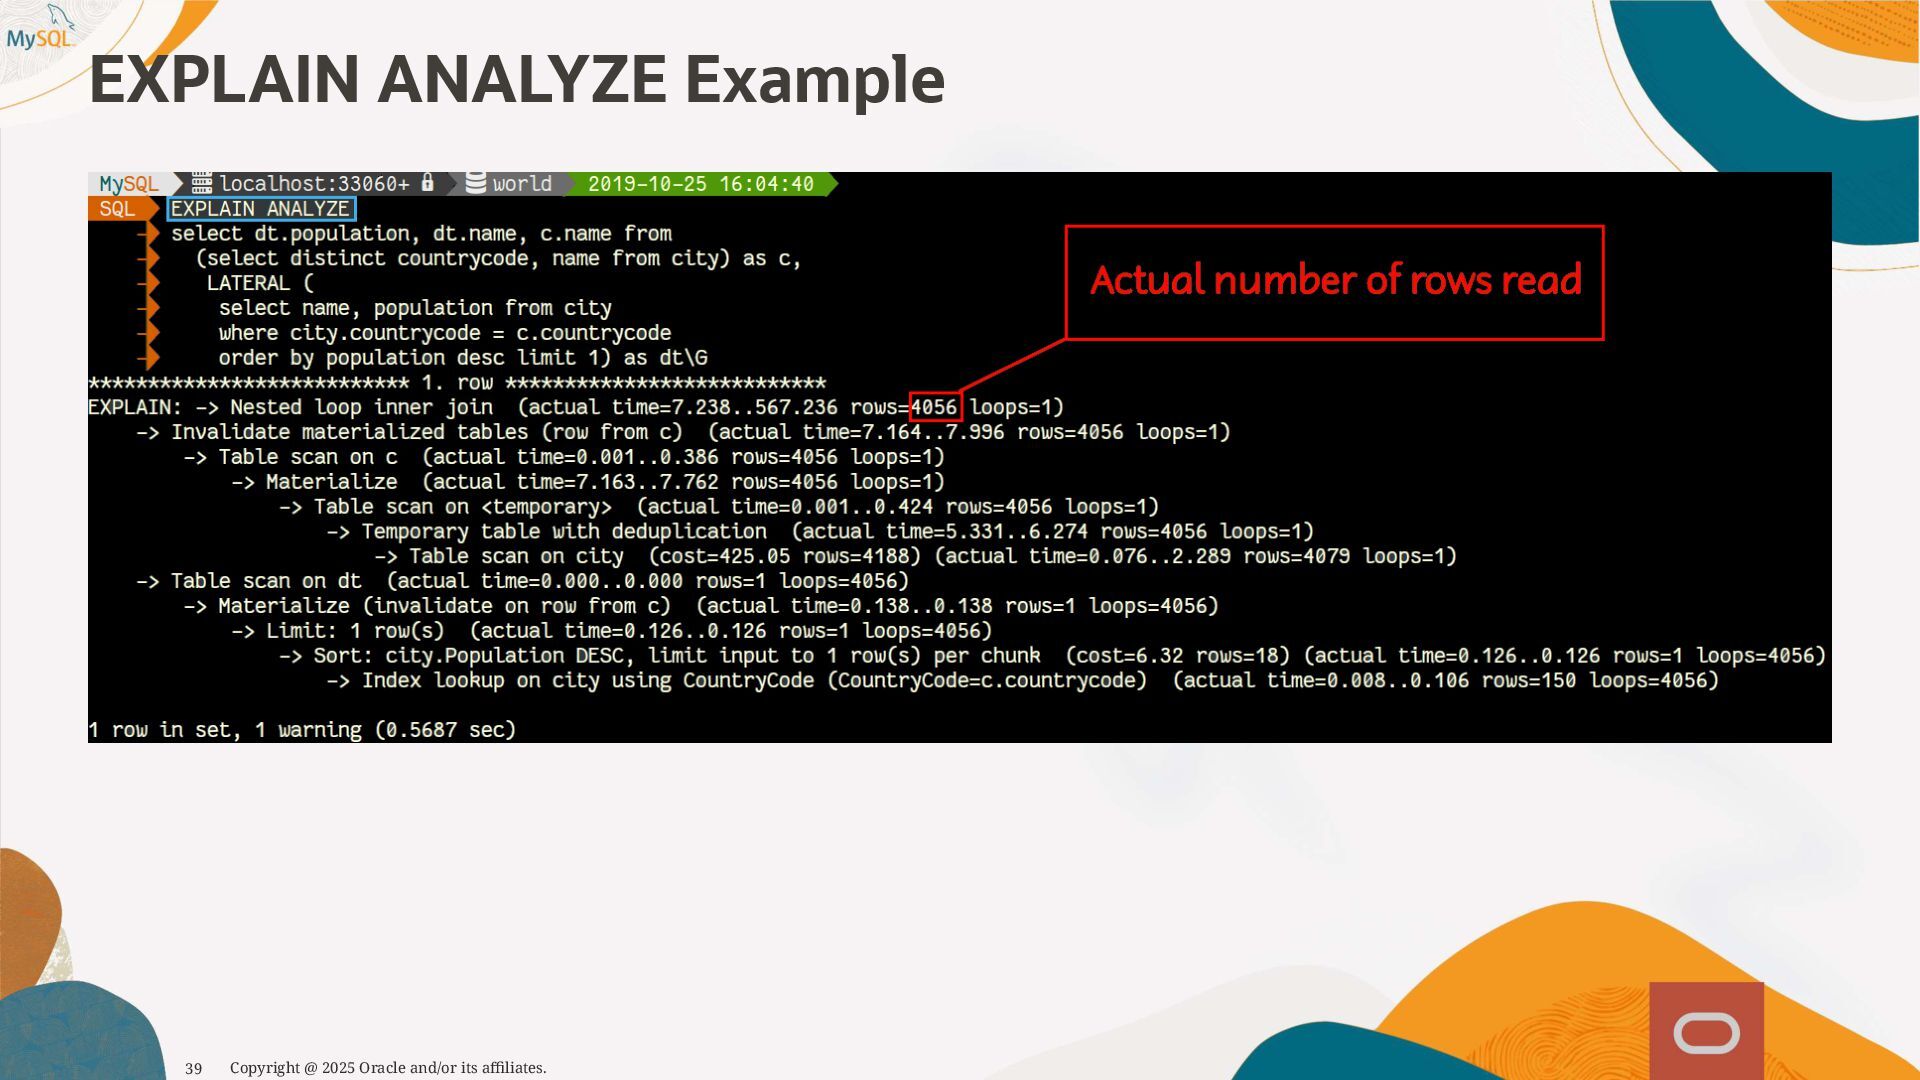
Task: Click the MySQL segment in shell prompt
Action: [x=129, y=184]
